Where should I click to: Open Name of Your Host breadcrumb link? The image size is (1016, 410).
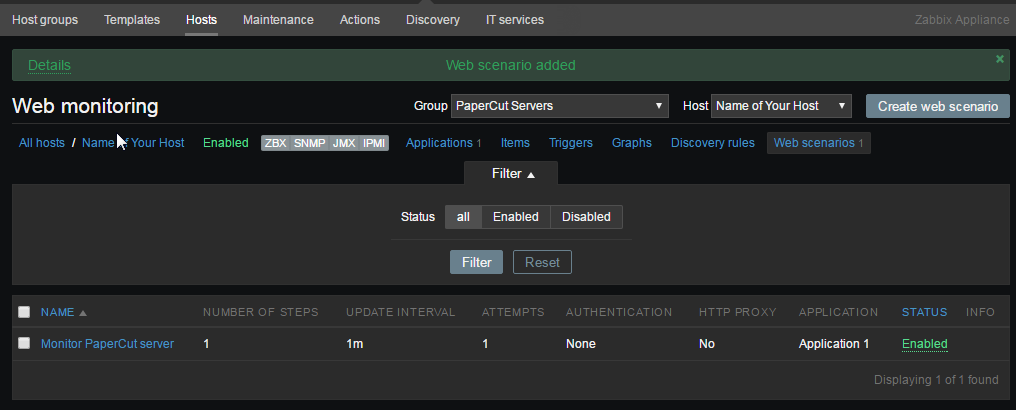133,143
